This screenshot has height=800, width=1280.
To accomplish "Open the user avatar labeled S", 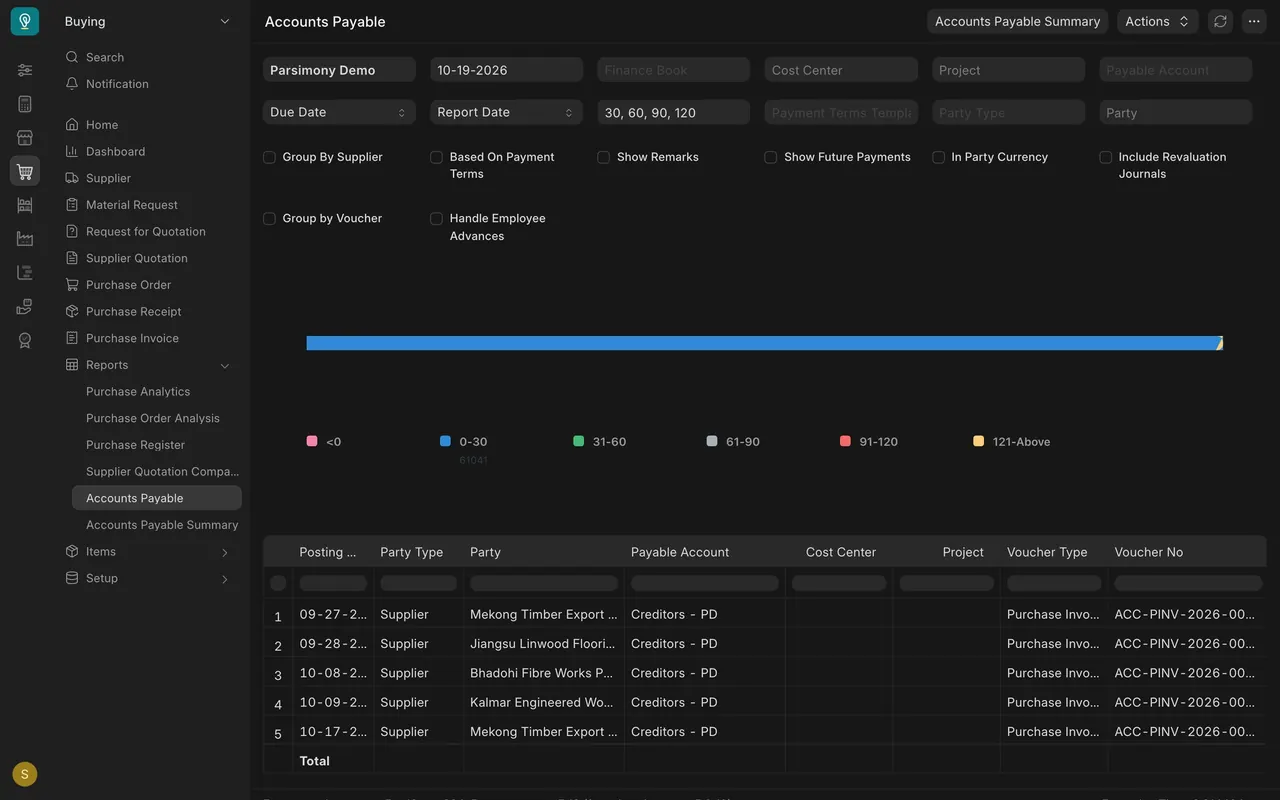I will [x=25, y=774].
